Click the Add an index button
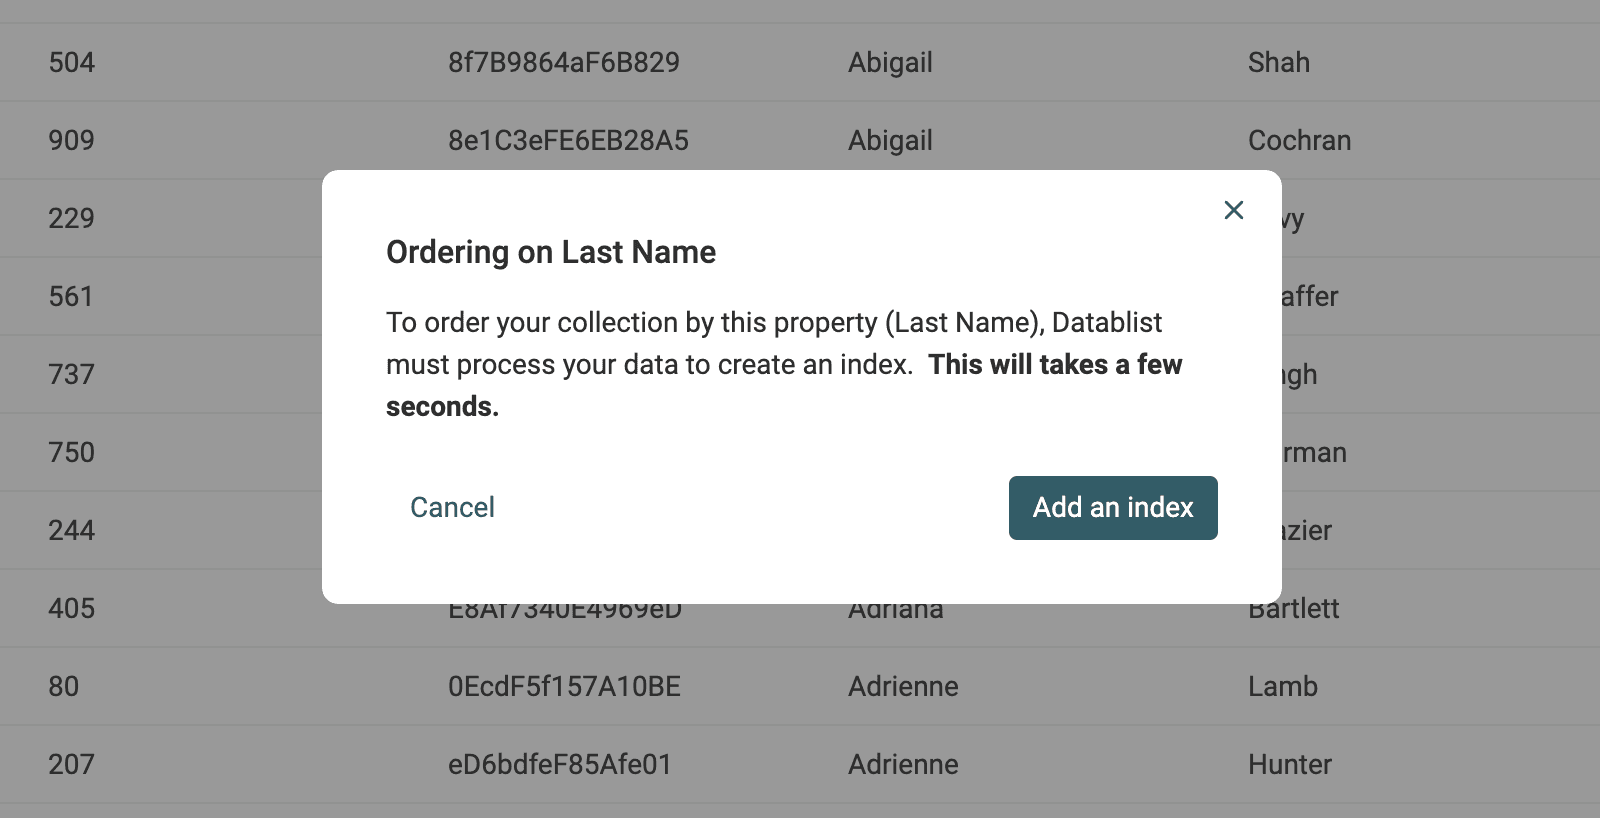The image size is (1600, 818). point(1112,508)
